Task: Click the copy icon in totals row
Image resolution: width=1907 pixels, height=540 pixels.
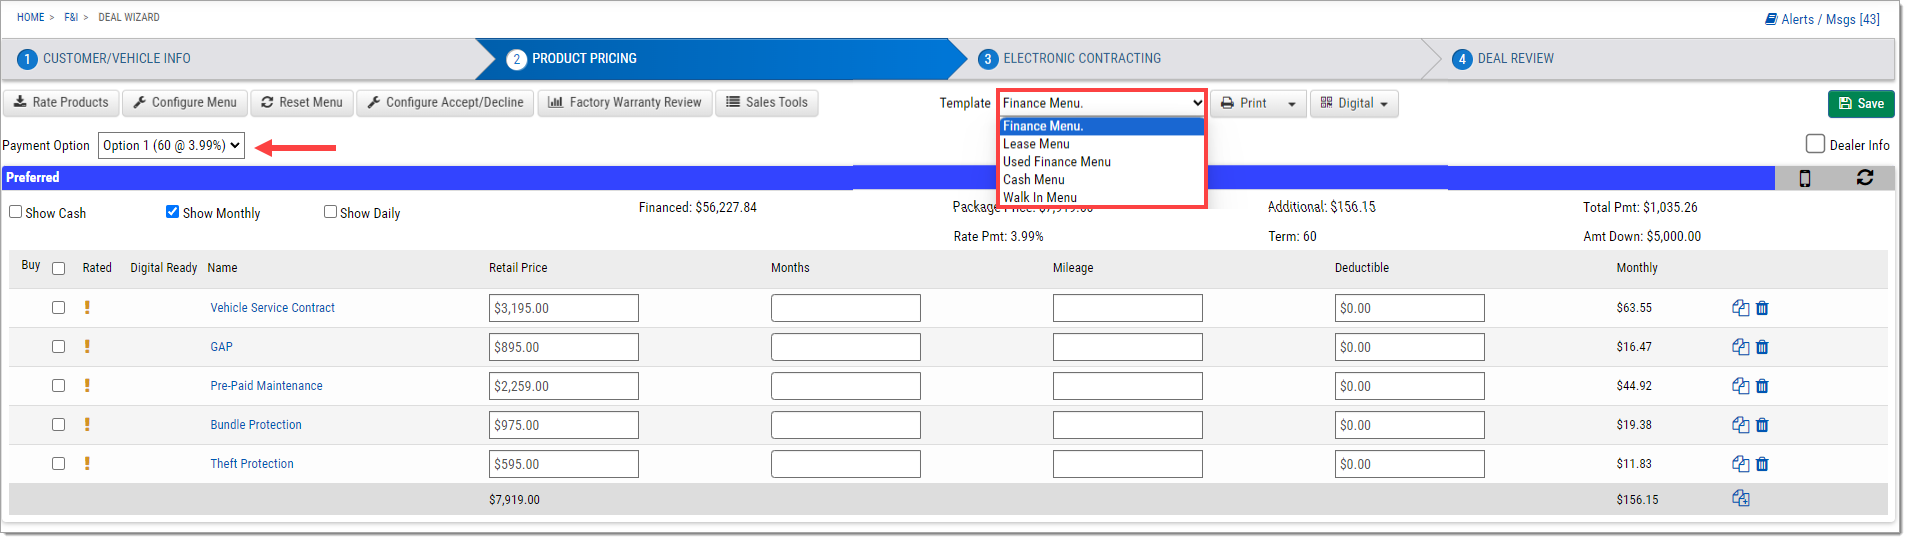Action: pyautogui.click(x=1740, y=498)
